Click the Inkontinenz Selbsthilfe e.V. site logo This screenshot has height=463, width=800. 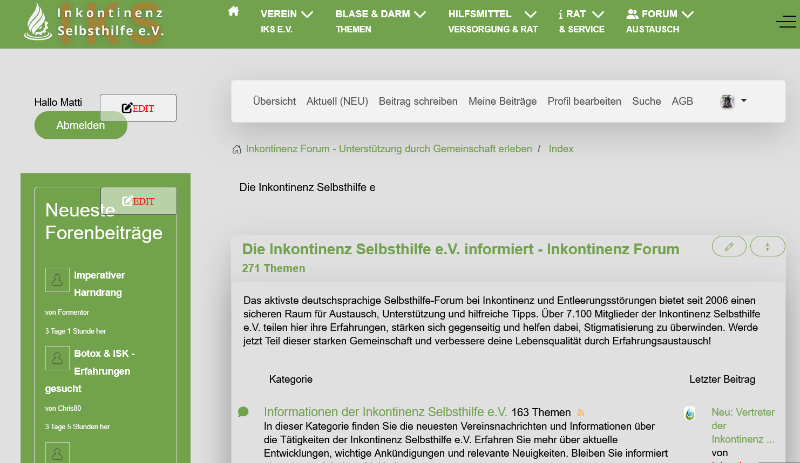point(95,22)
